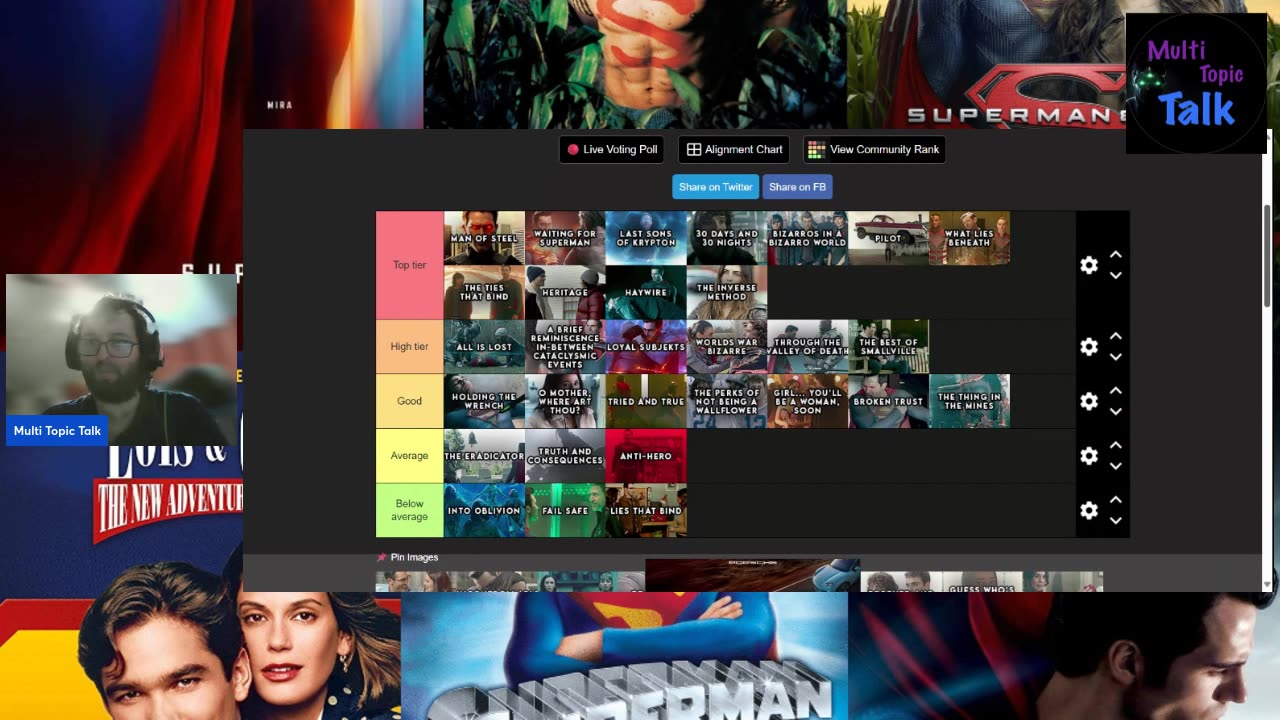
Task: Click the red Anti-Hero tile
Action: [646, 456]
